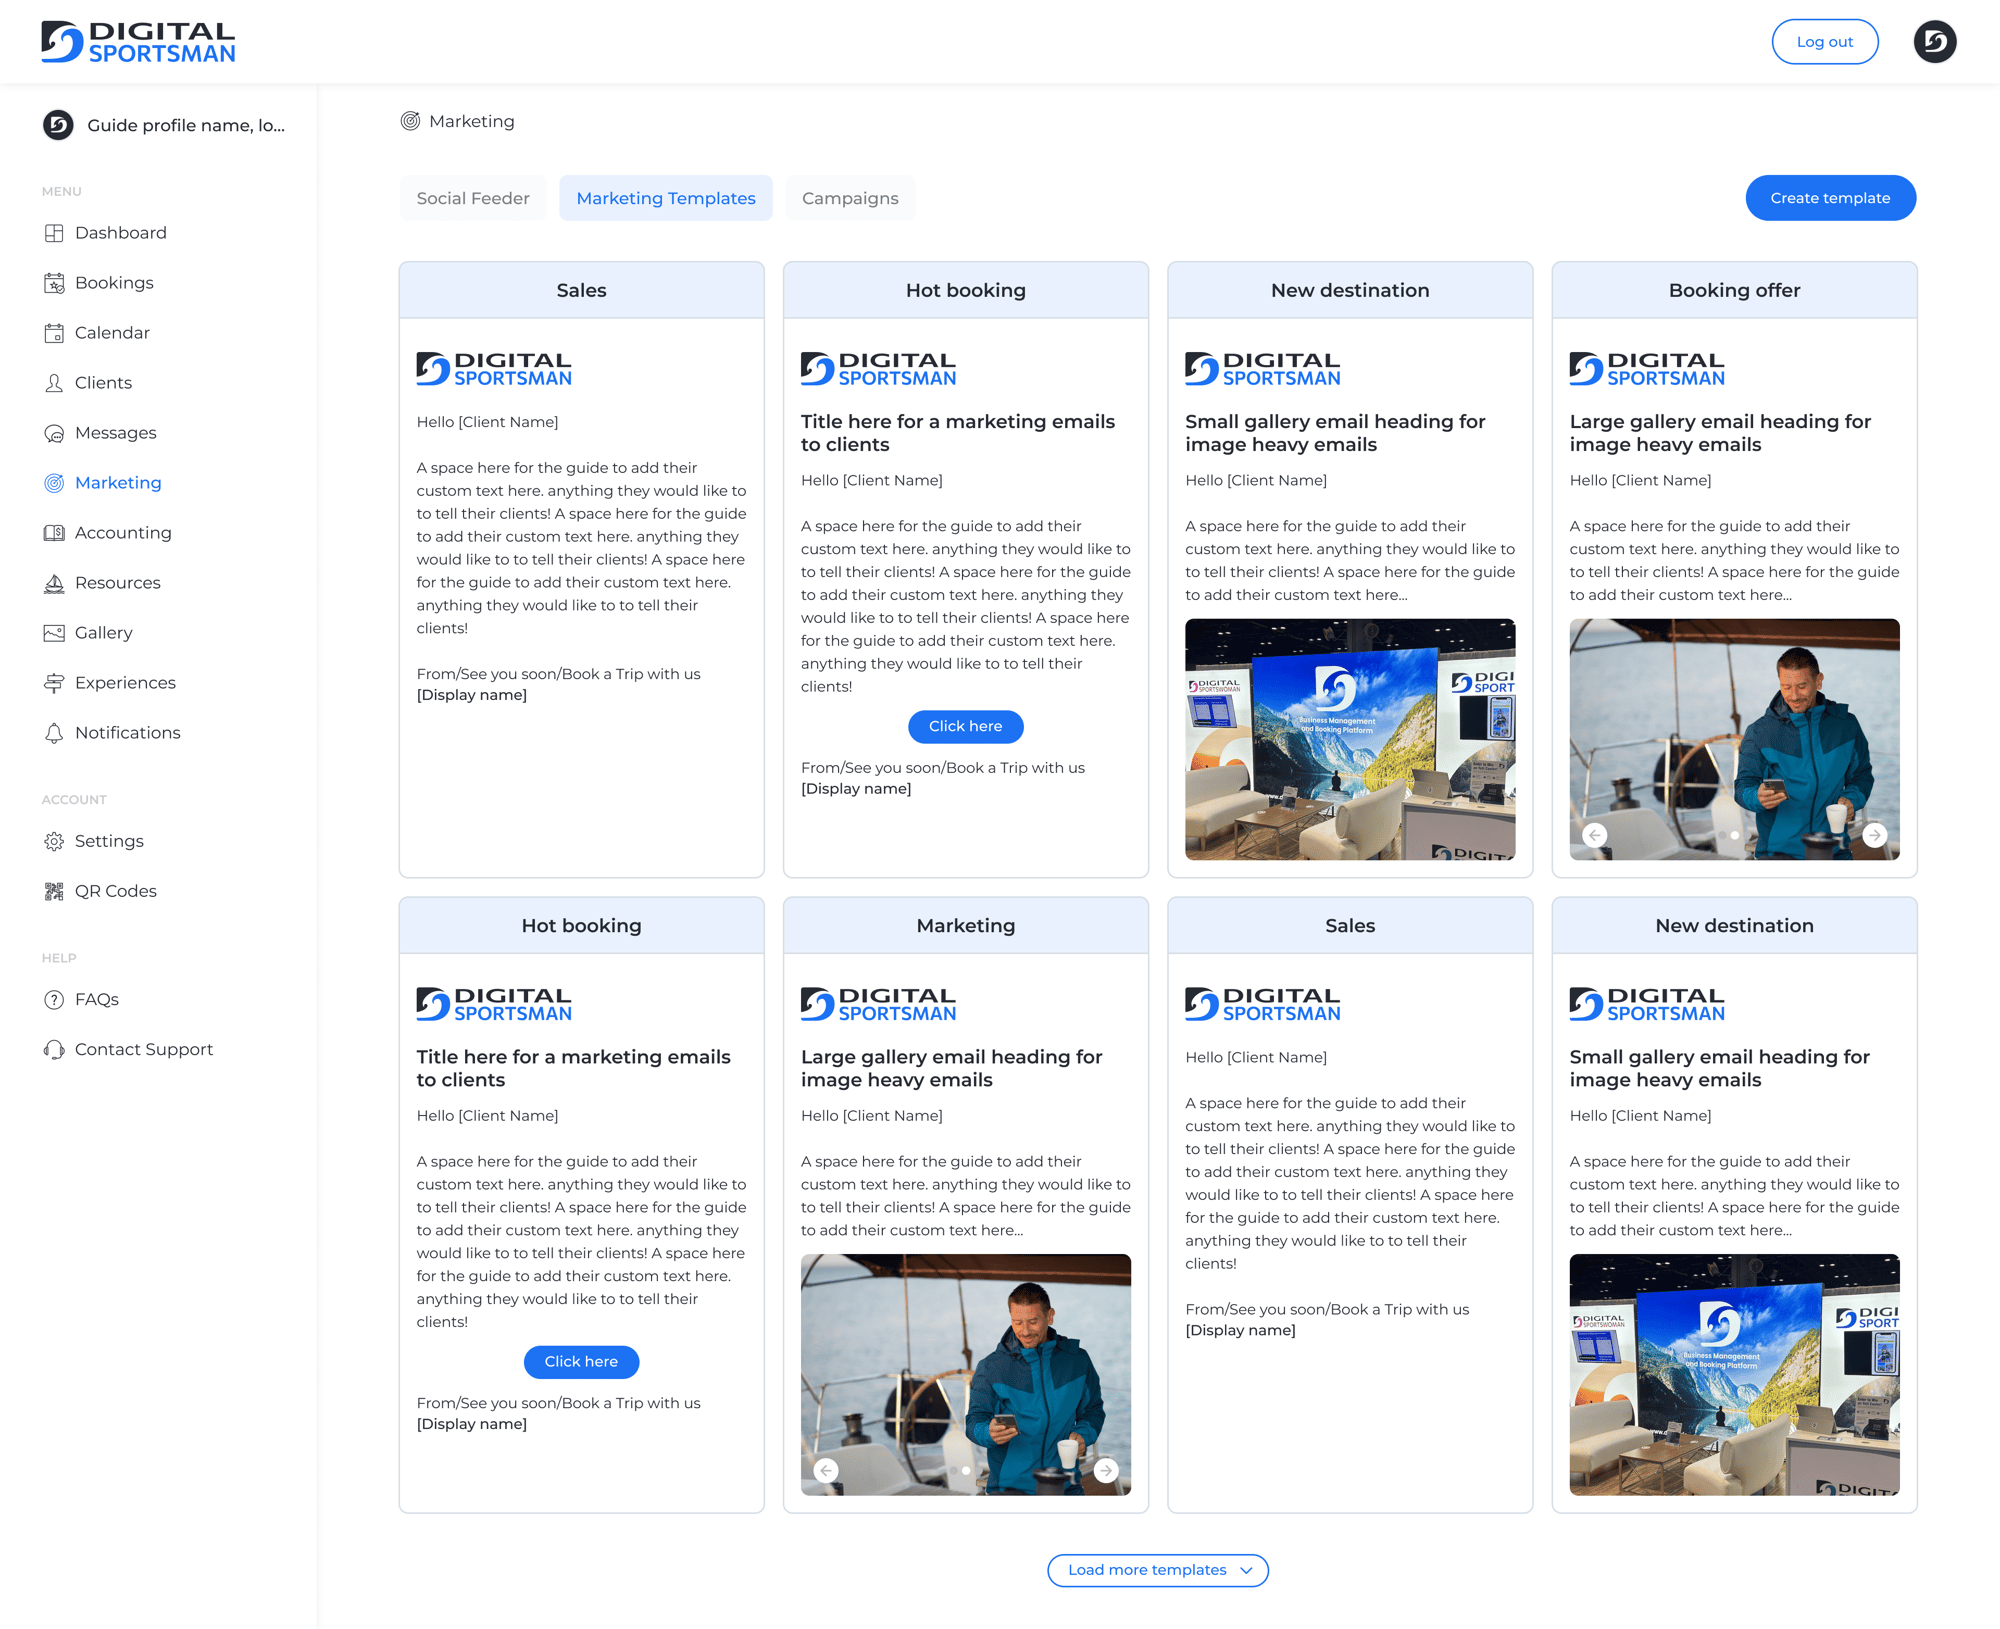Expand Load more templates chevron
The height and width of the screenshot is (1629, 2000).
(x=1246, y=1570)
